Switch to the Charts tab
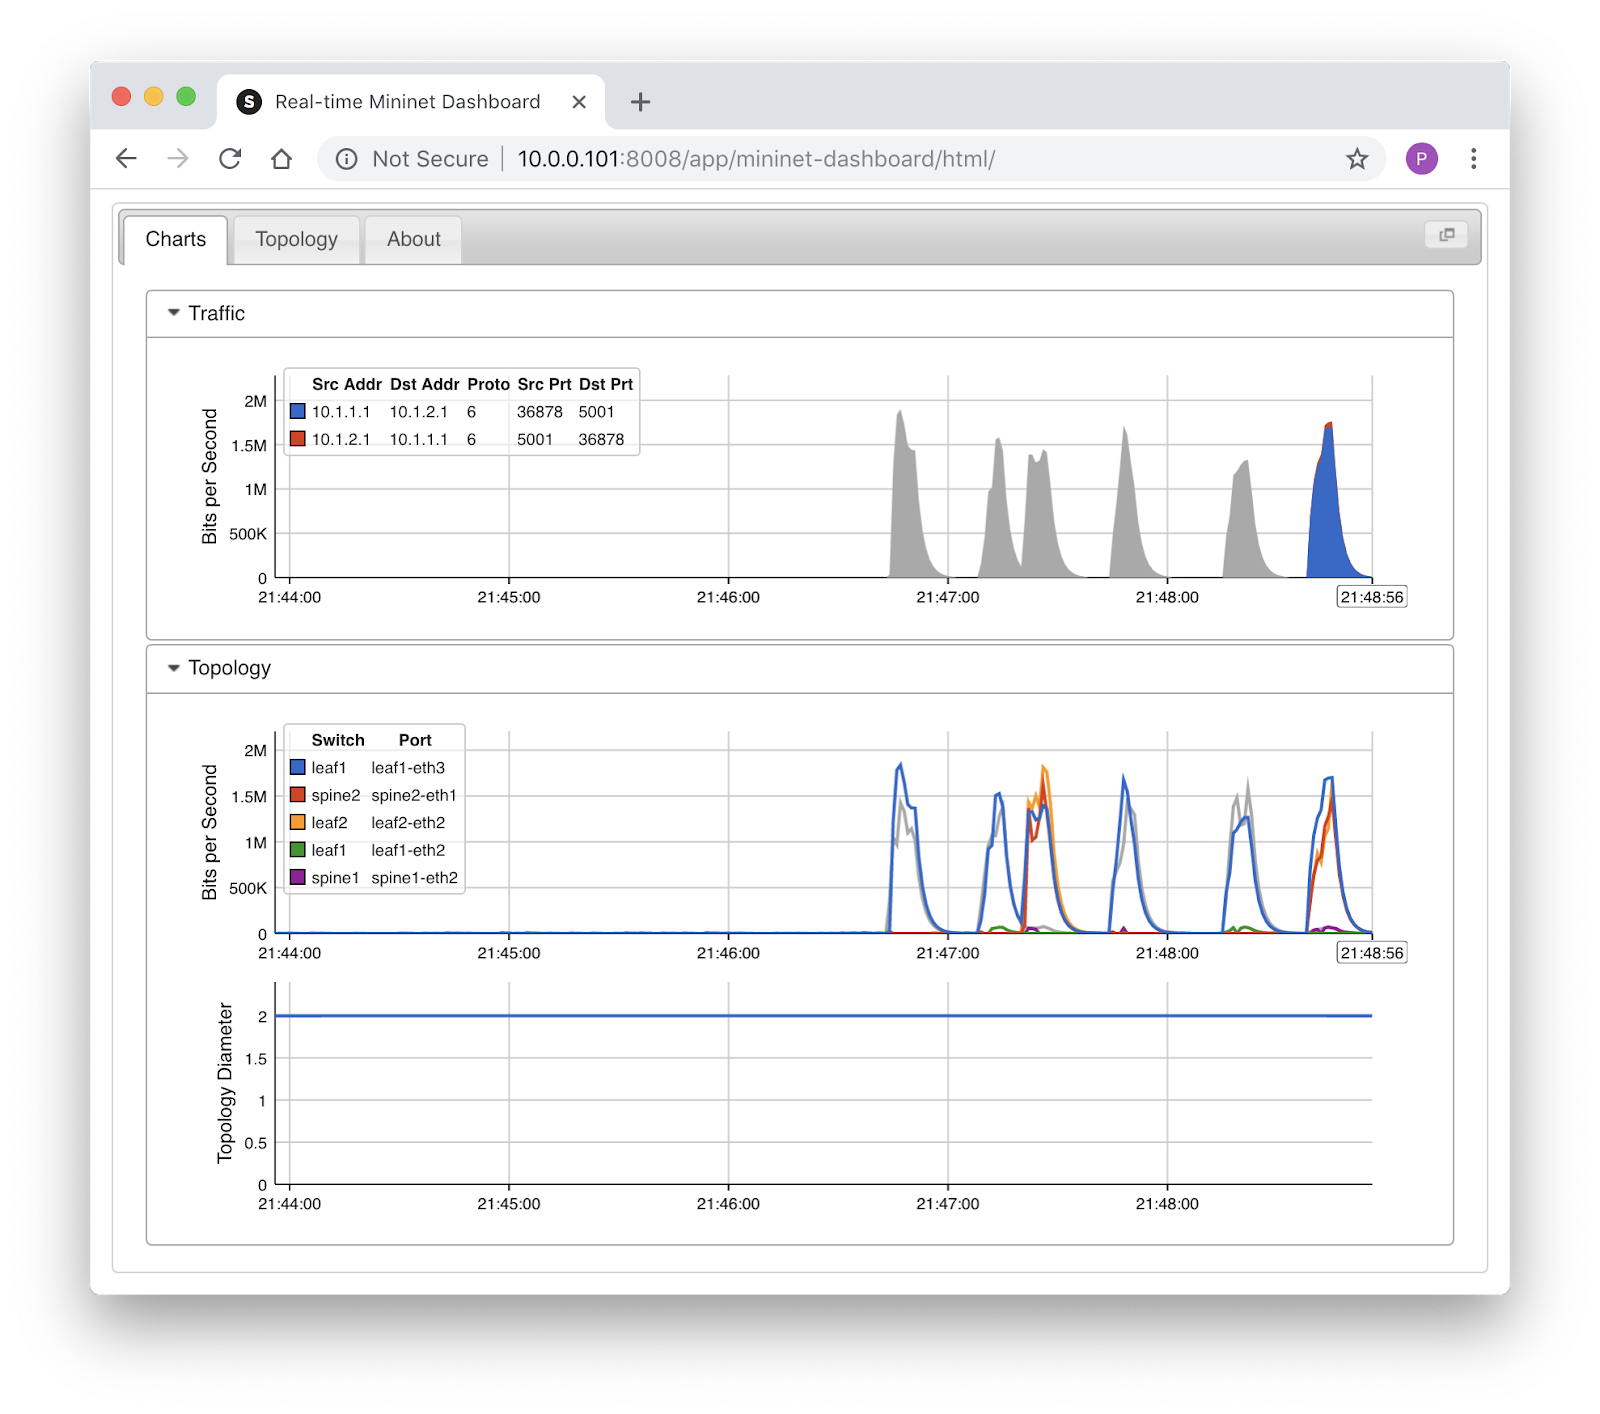The image size is (1600, 1414). point(176,239)
